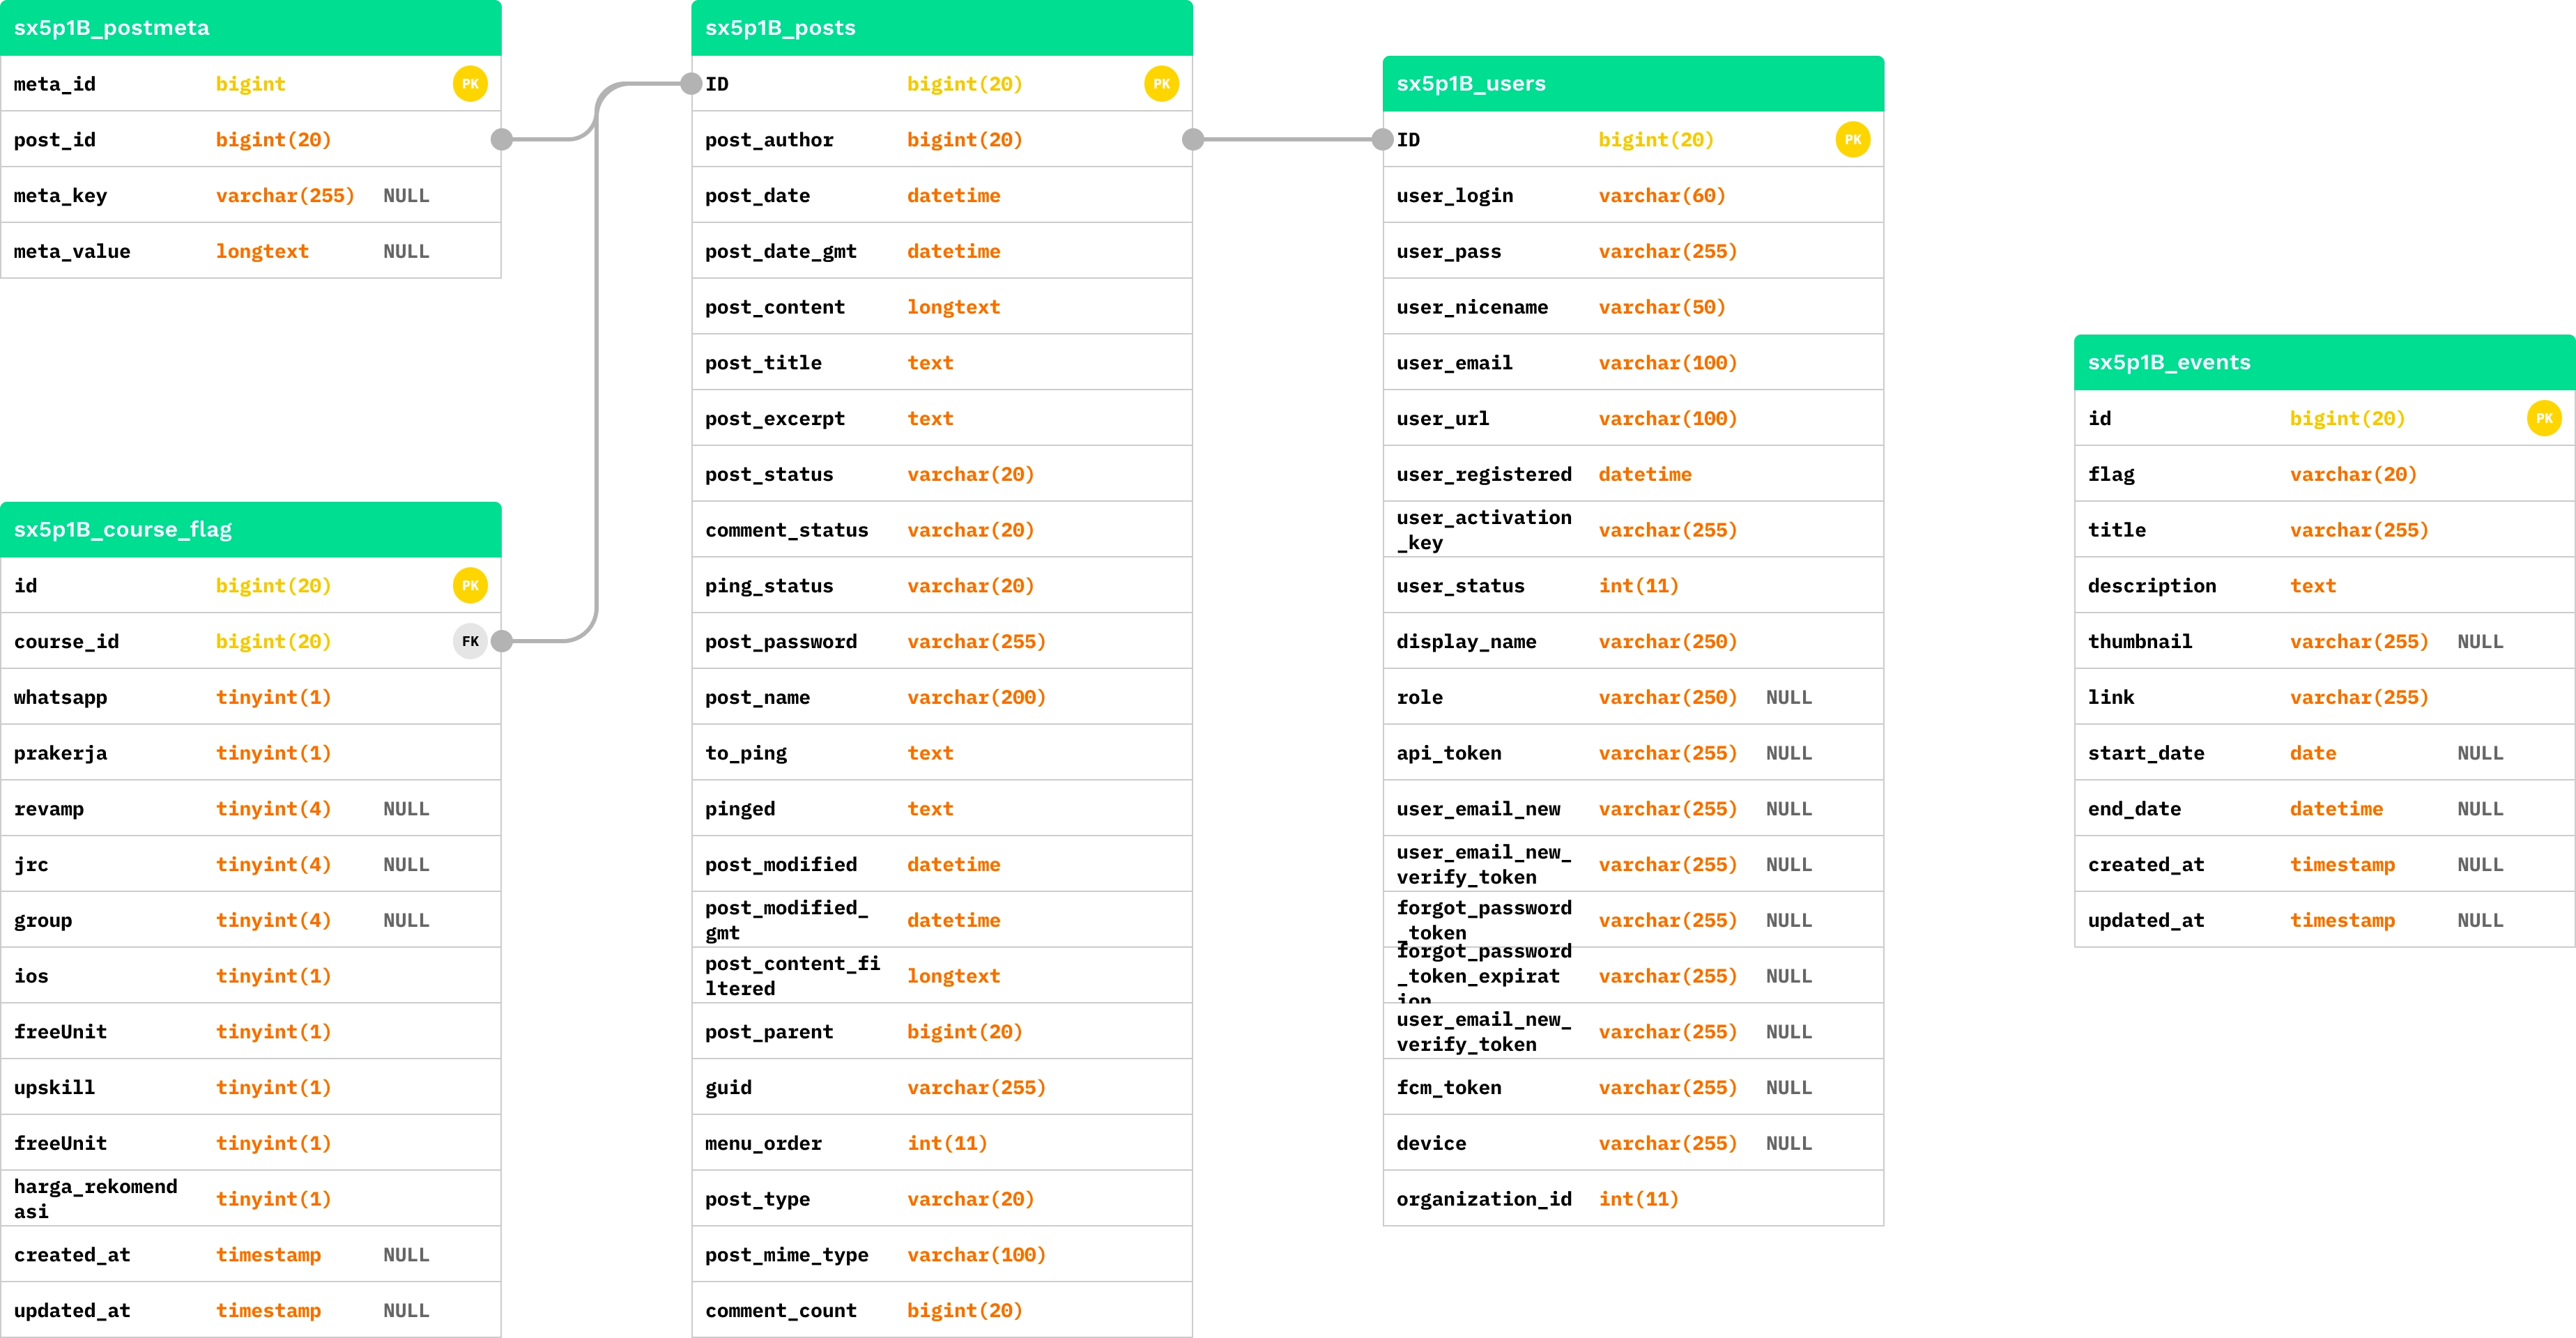Click connector endpoint beside post_id row
The width and height of the screenshot is (2576, 1338).
click(x=502, y=140)
